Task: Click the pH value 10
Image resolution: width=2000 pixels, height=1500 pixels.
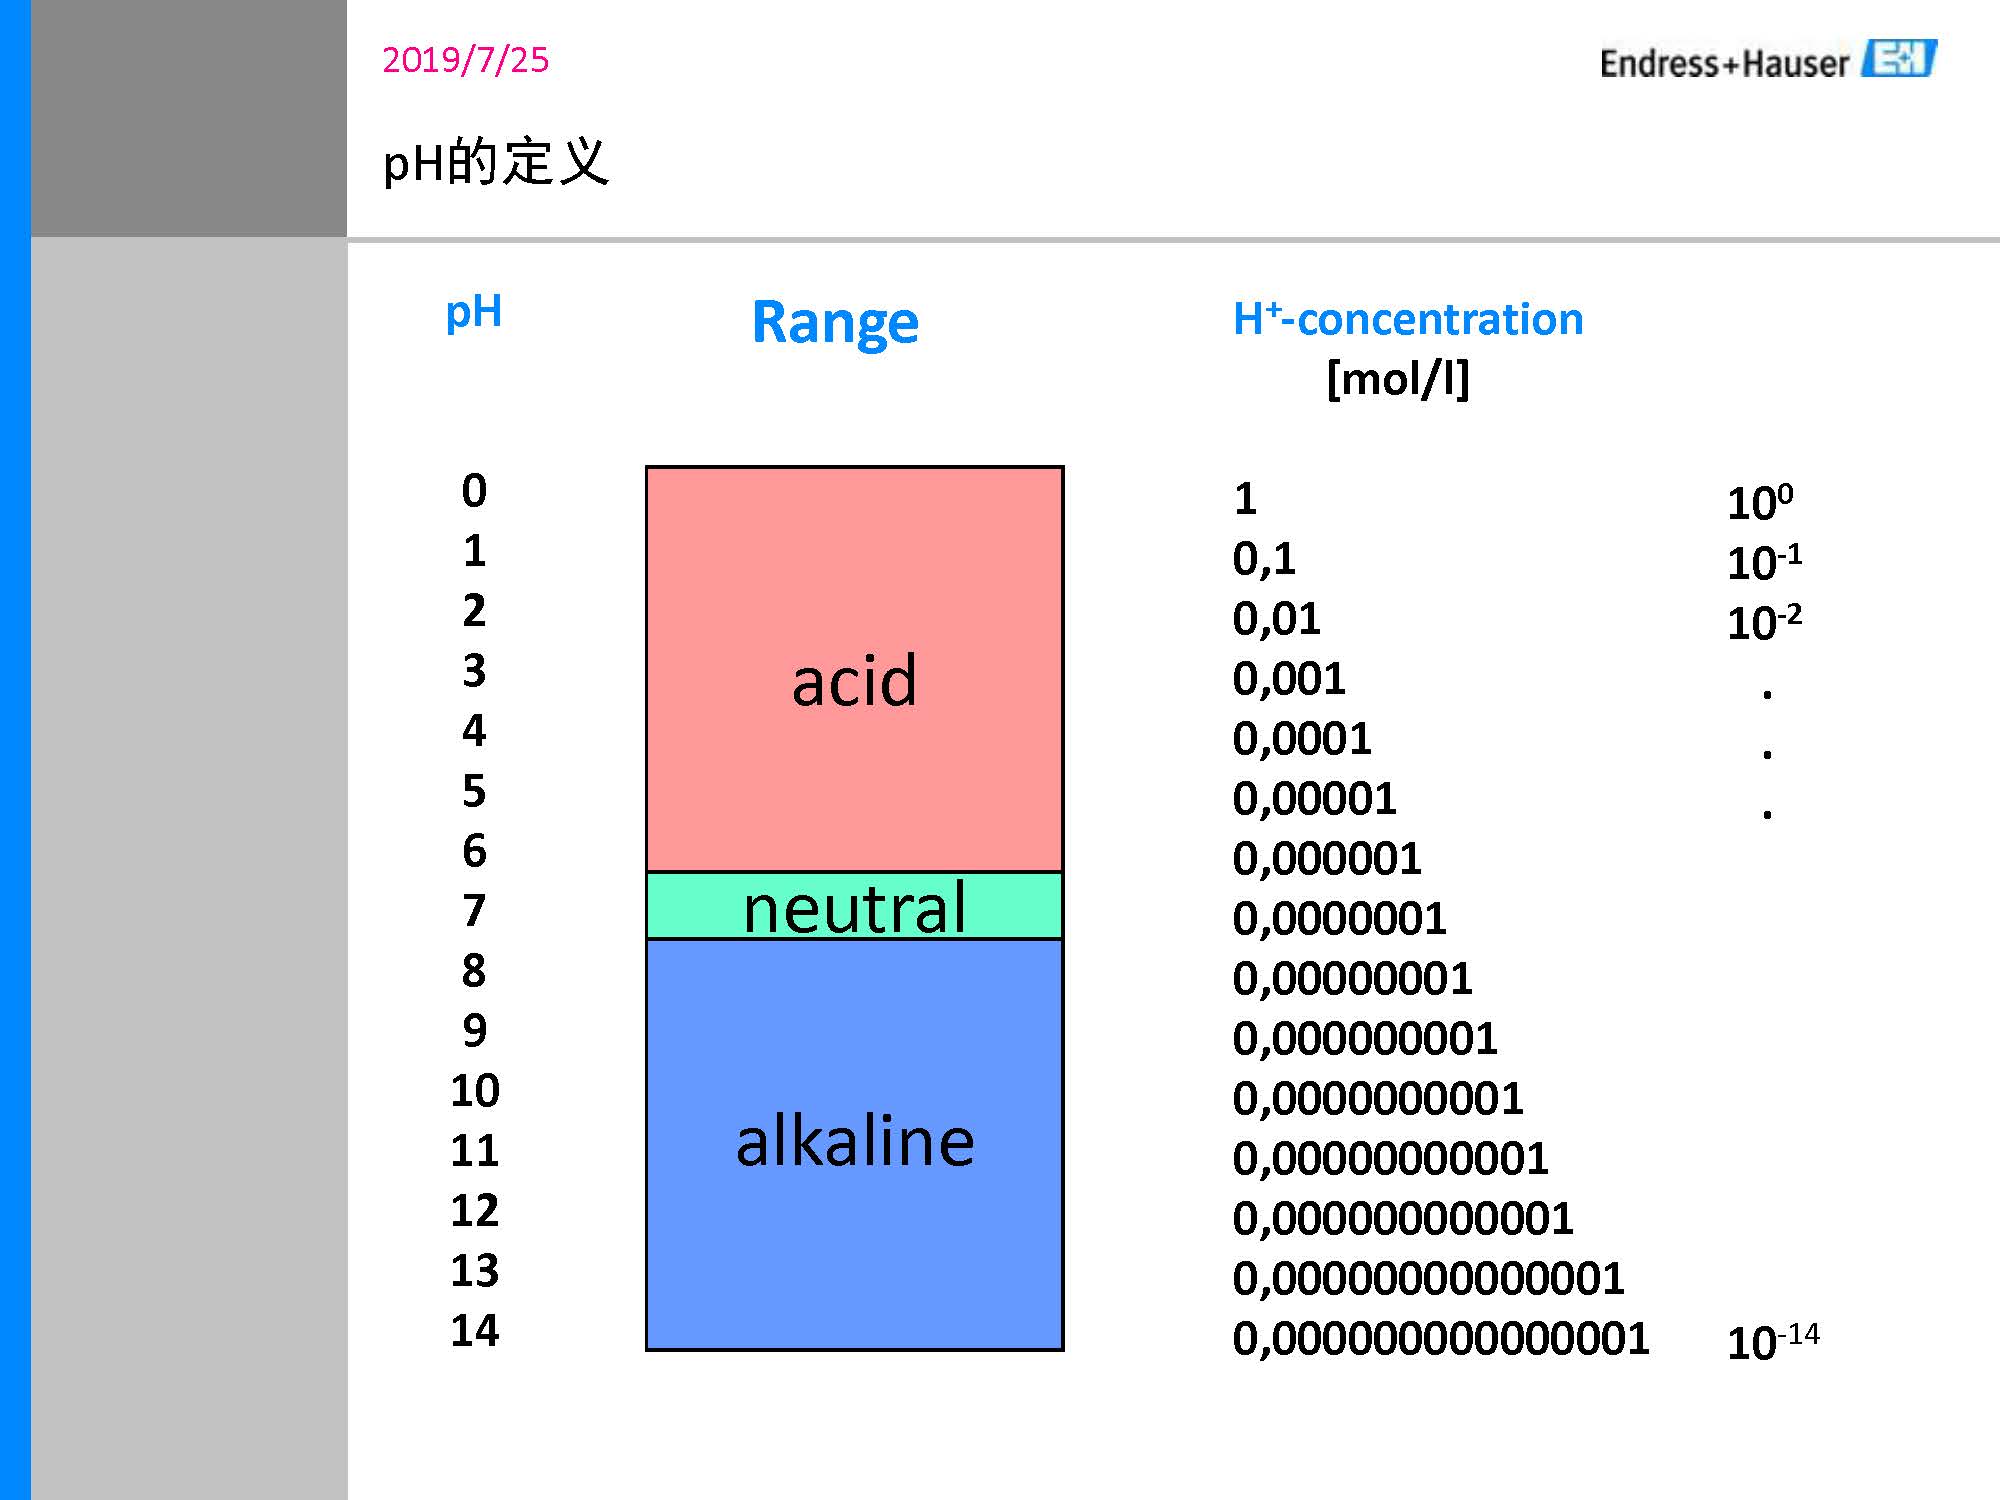Action: point(474,1090)
